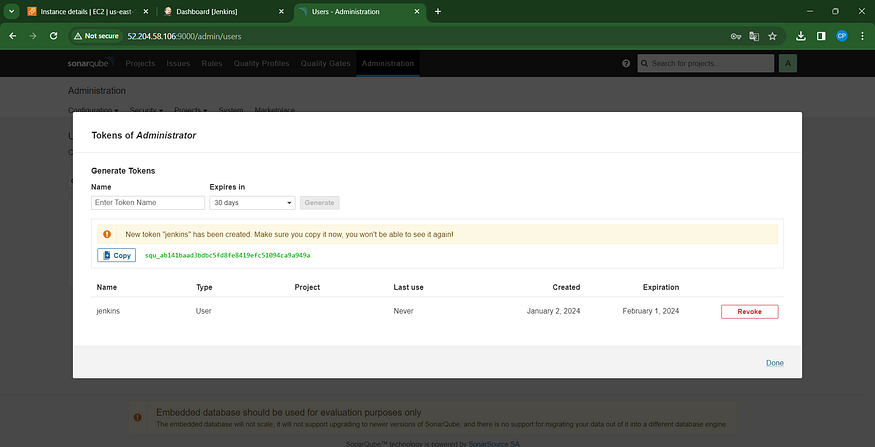Restore down the browser window
Screen dimensions: 875x447
835,11
